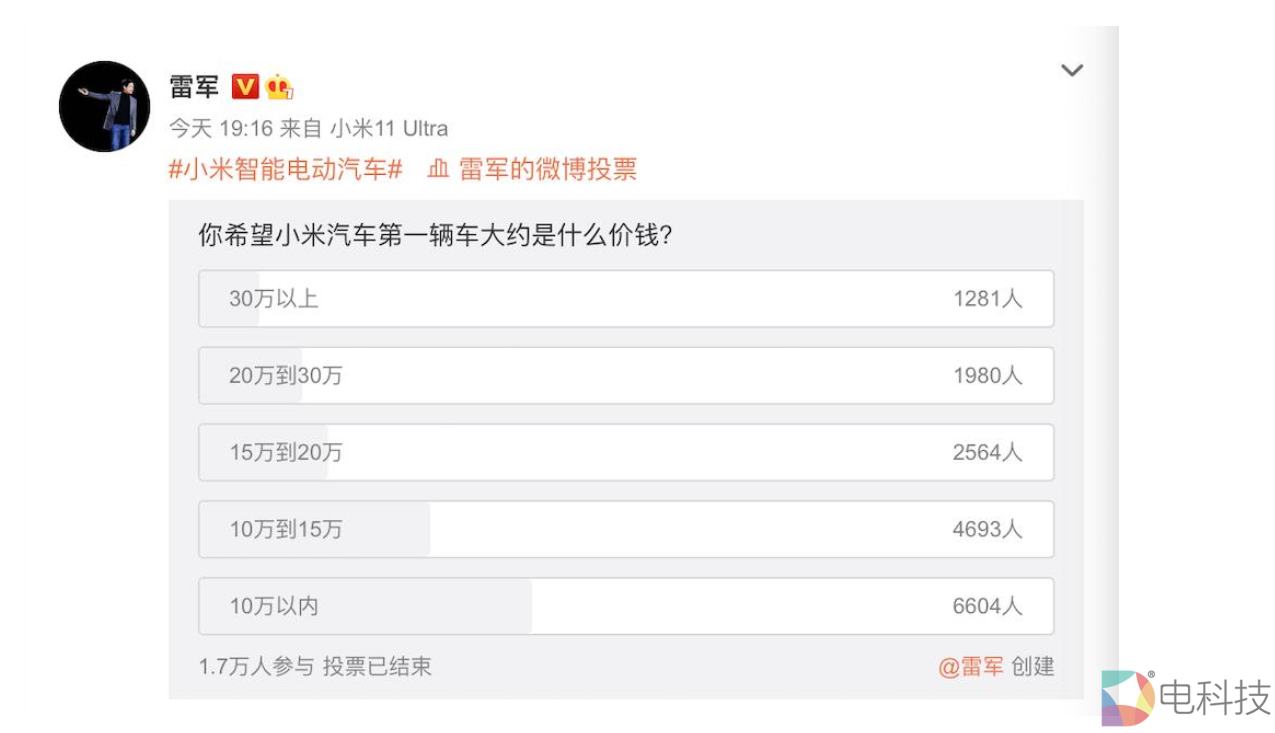The height and width of the screenshot is (733, 1275).
Task: Open the 雷军 username link
Action: coord(194,87)
